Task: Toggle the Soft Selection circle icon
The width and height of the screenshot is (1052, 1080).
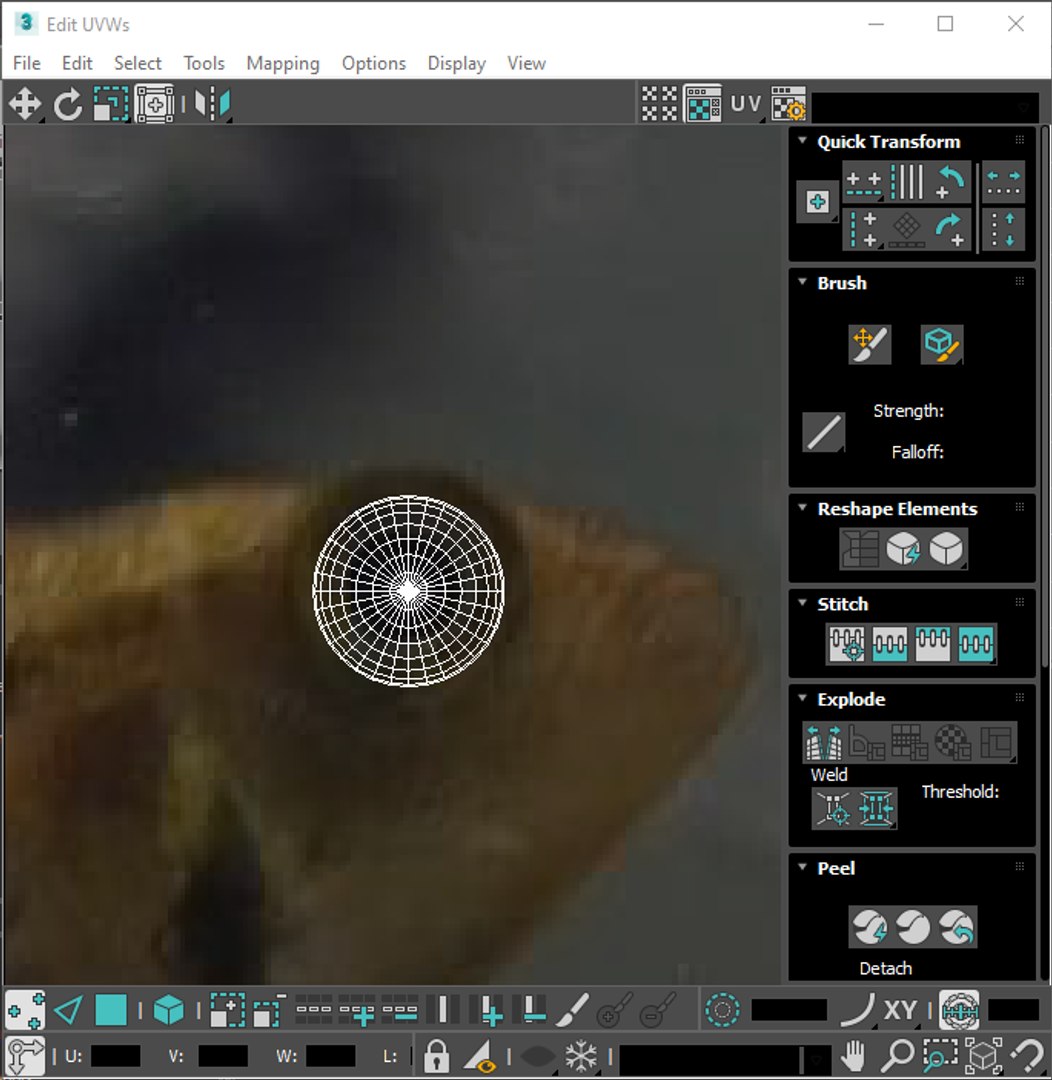Action: pos(723,1010)
